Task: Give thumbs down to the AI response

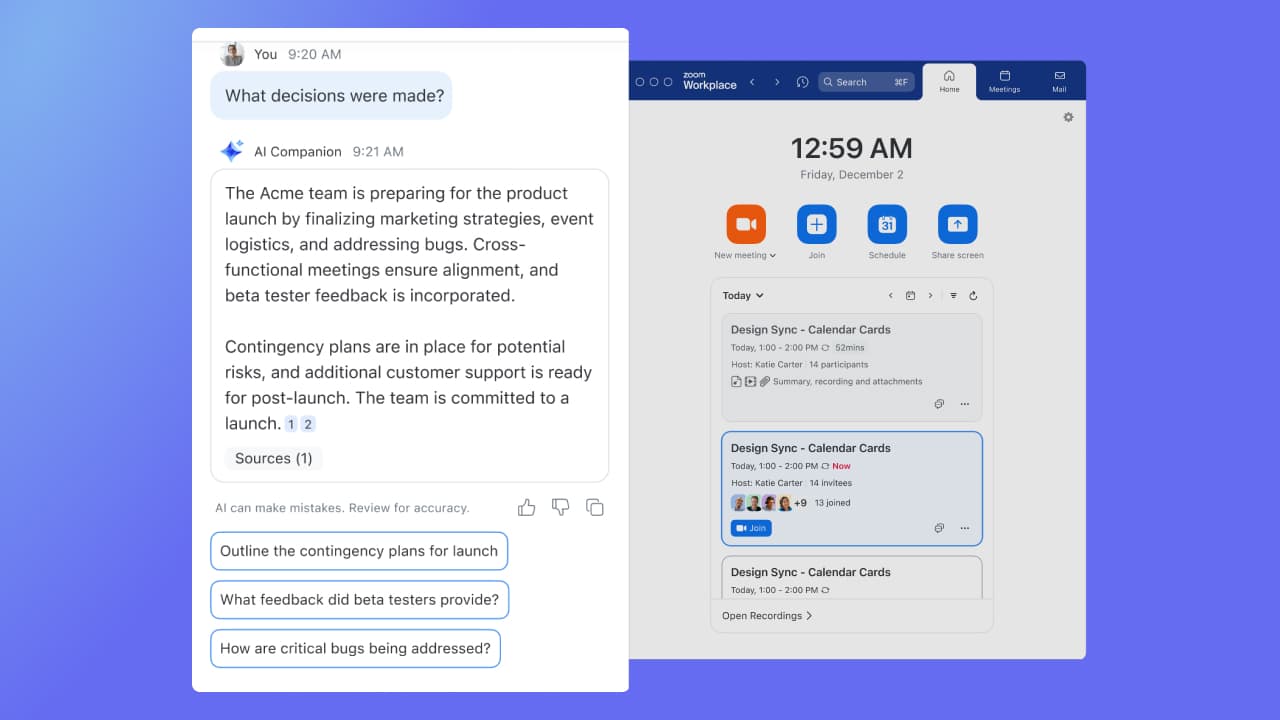Action: [x=560, y=508]
